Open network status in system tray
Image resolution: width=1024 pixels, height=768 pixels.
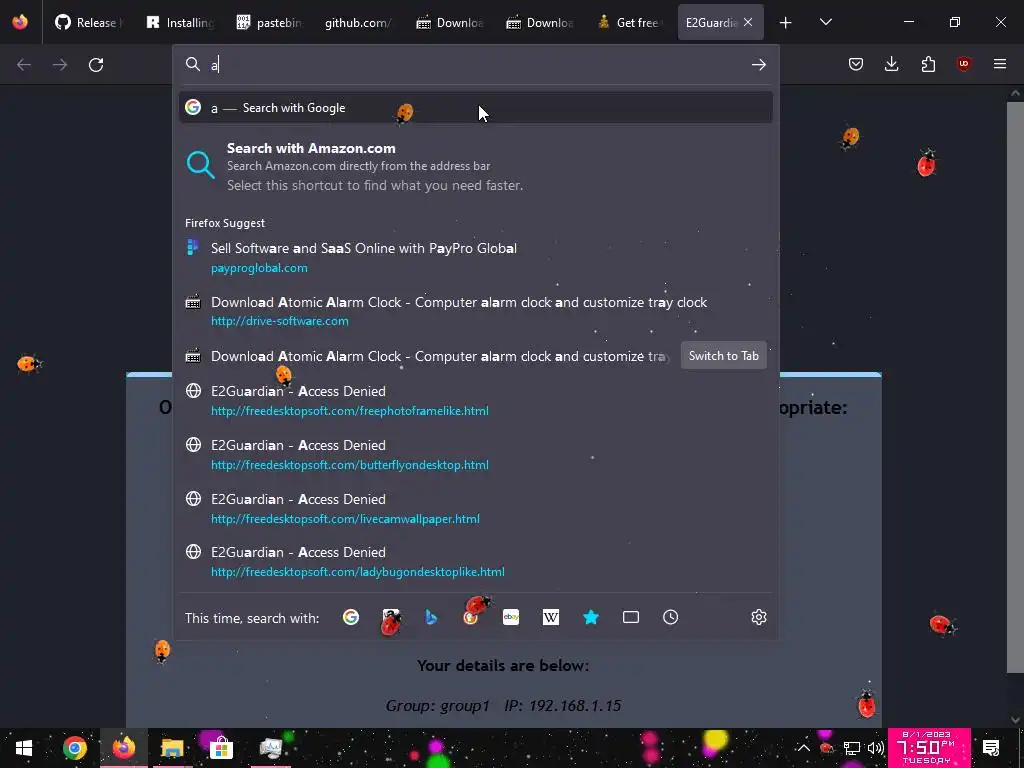pos(852,748)
